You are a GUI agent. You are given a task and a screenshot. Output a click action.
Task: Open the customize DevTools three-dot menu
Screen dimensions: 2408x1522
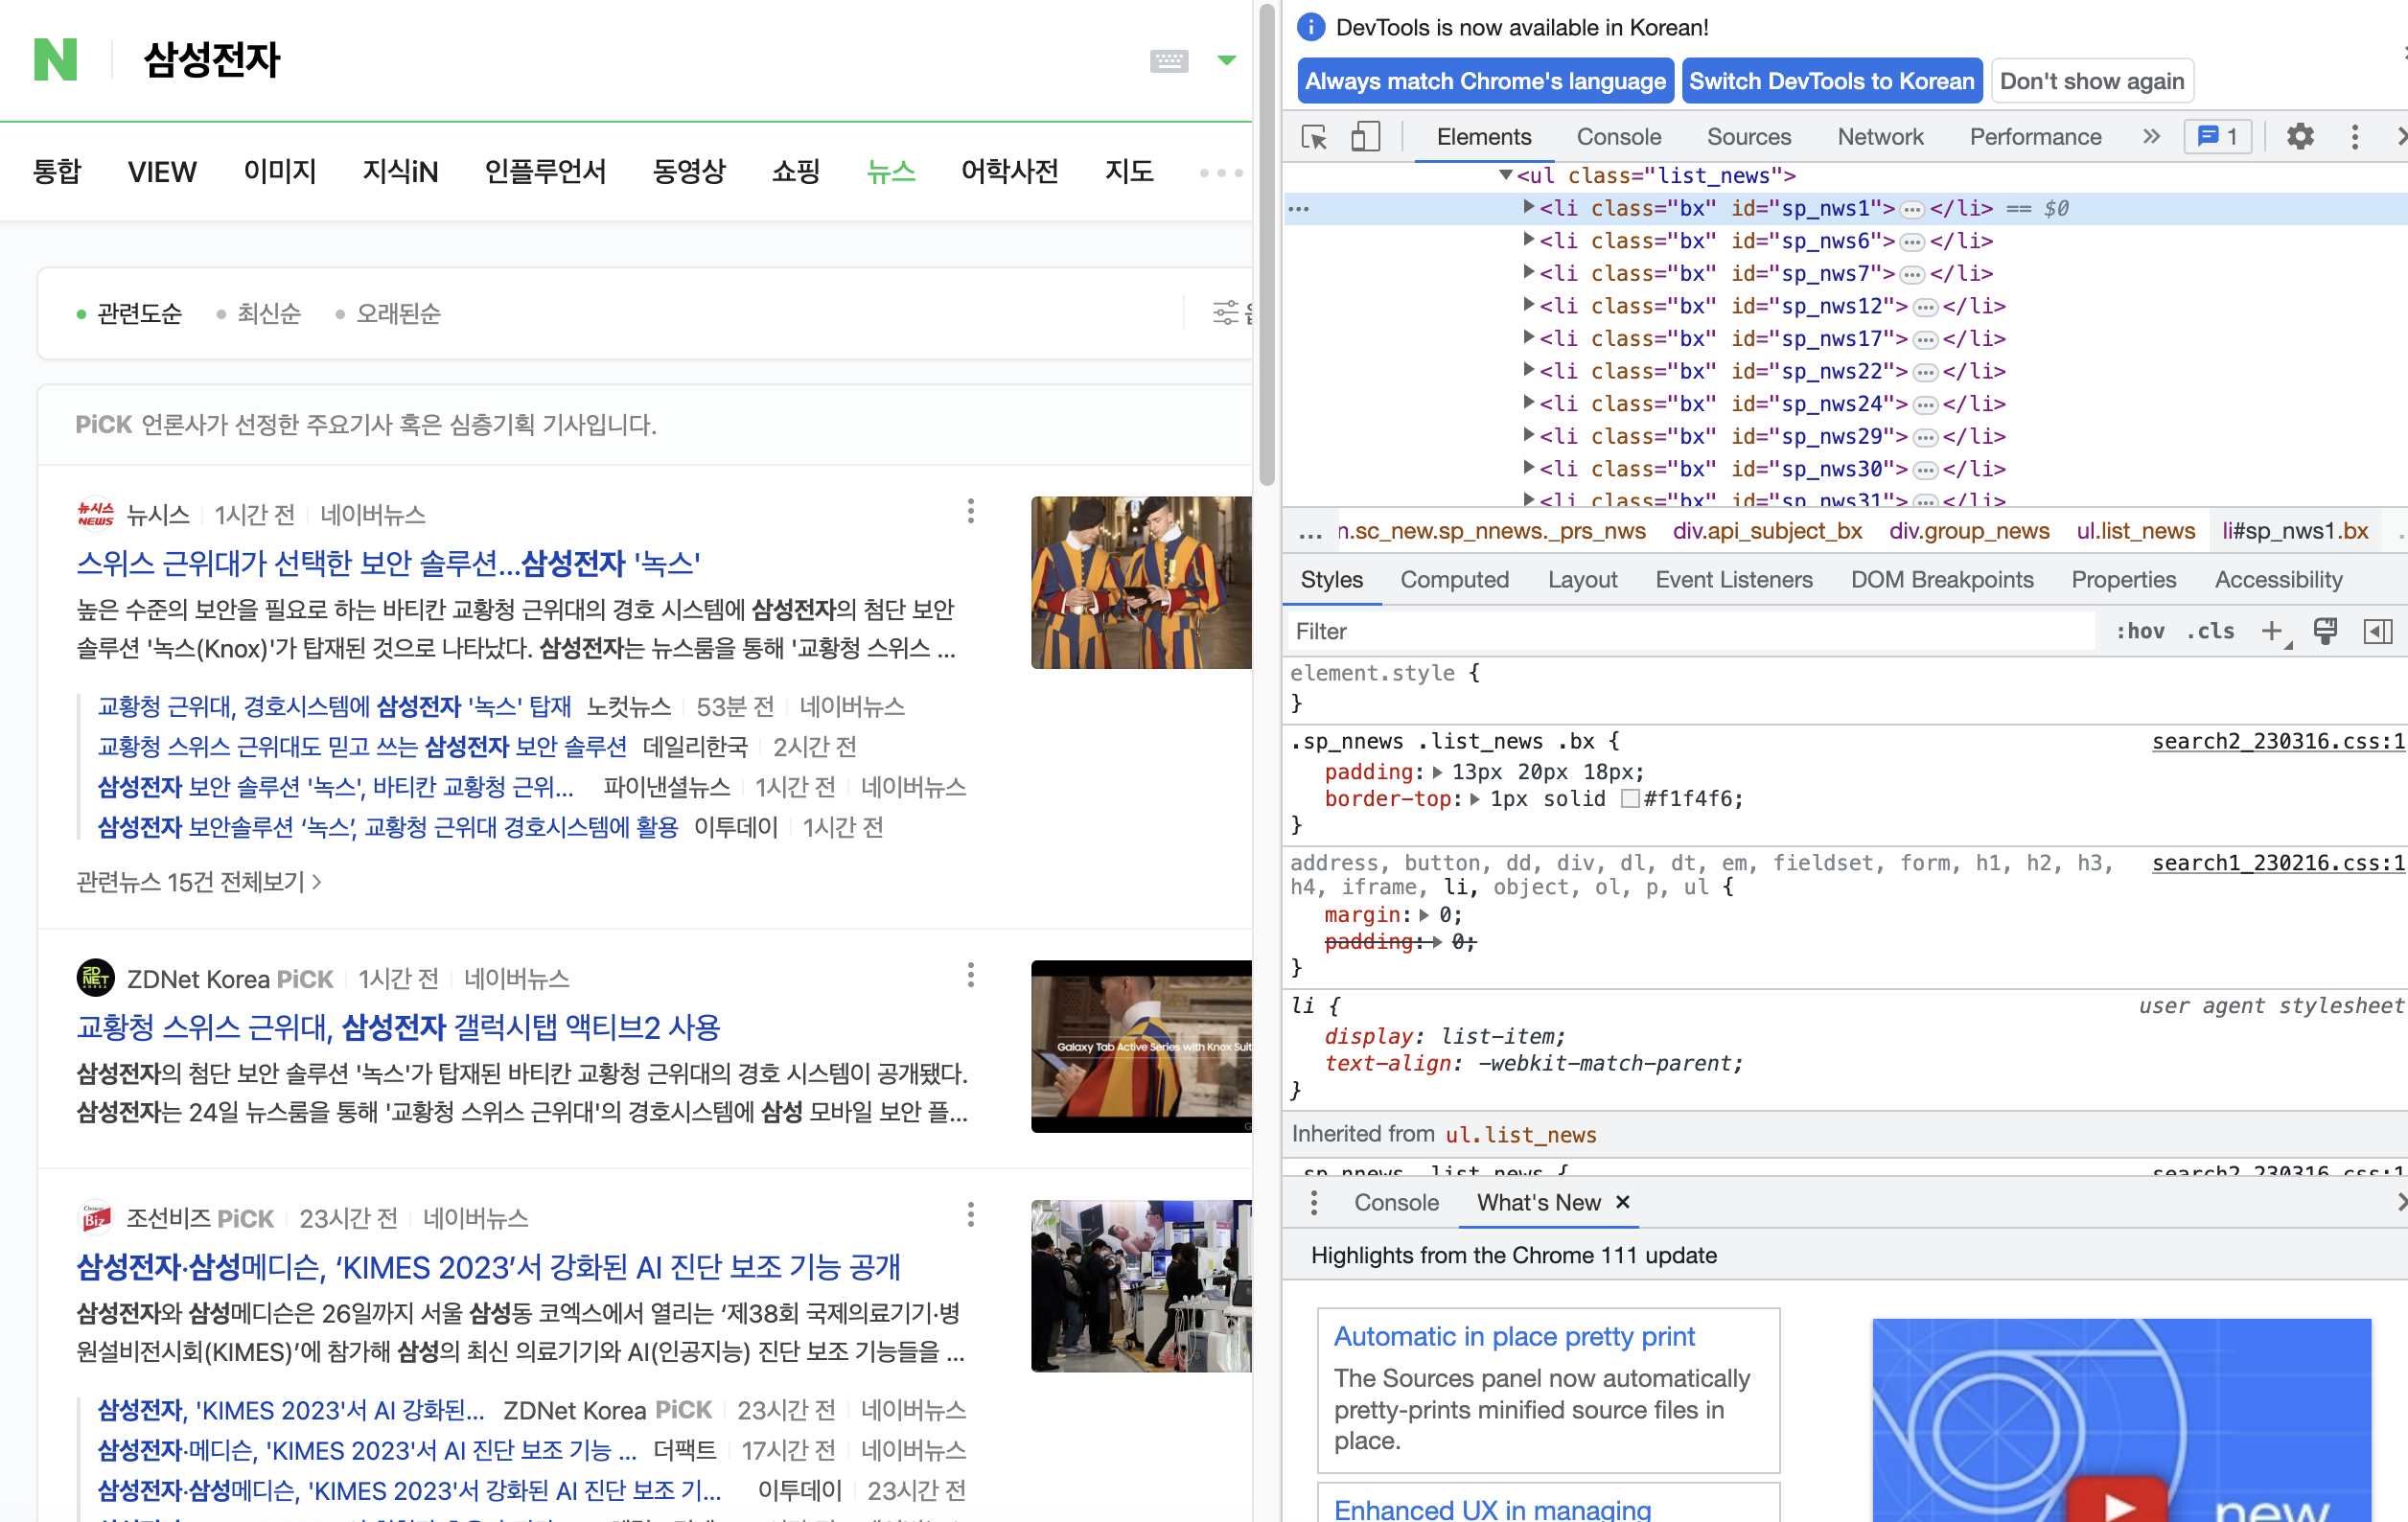(x=2354, y=136)
